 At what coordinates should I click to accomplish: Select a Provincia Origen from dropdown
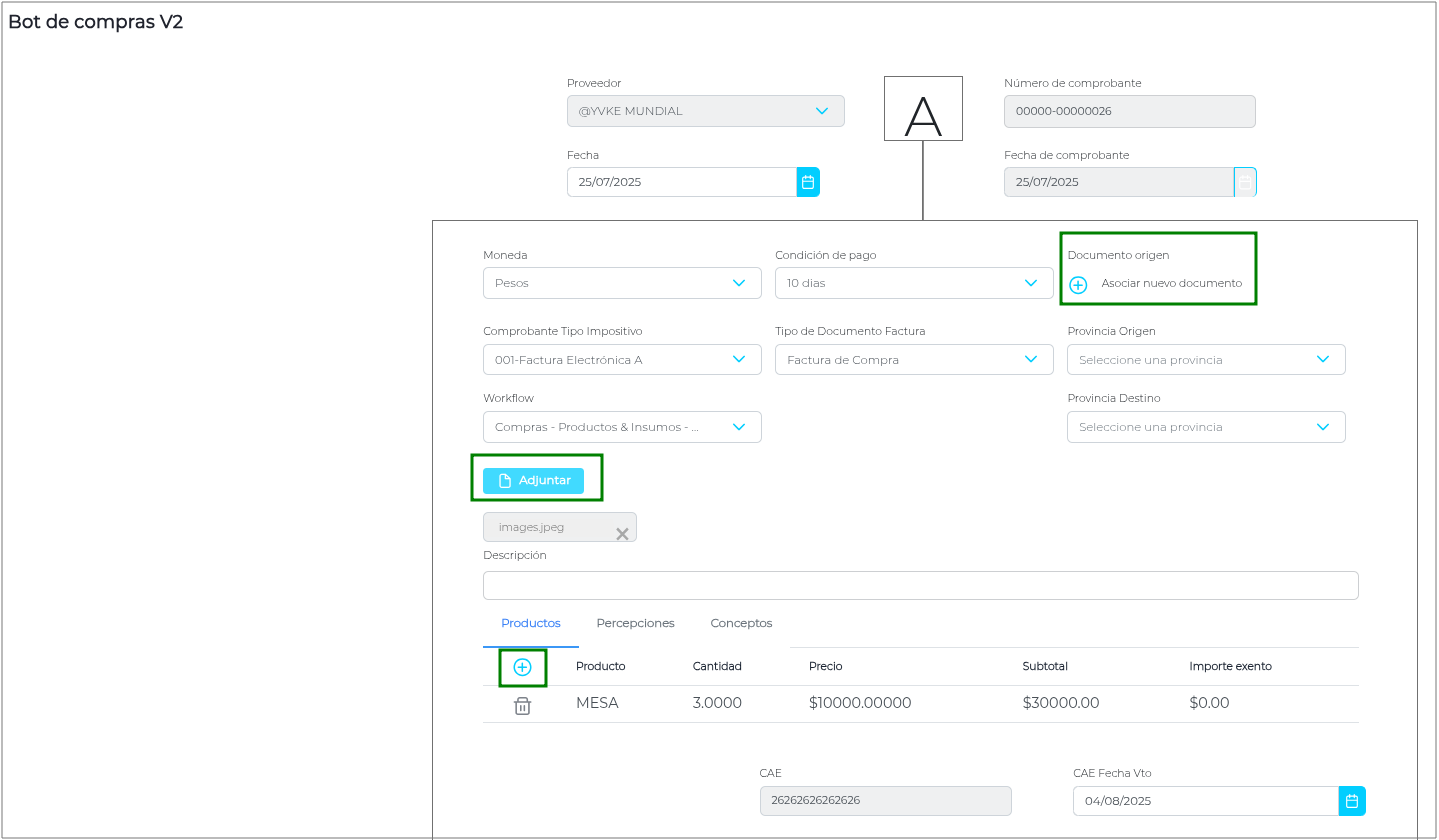coord(1205,359)
